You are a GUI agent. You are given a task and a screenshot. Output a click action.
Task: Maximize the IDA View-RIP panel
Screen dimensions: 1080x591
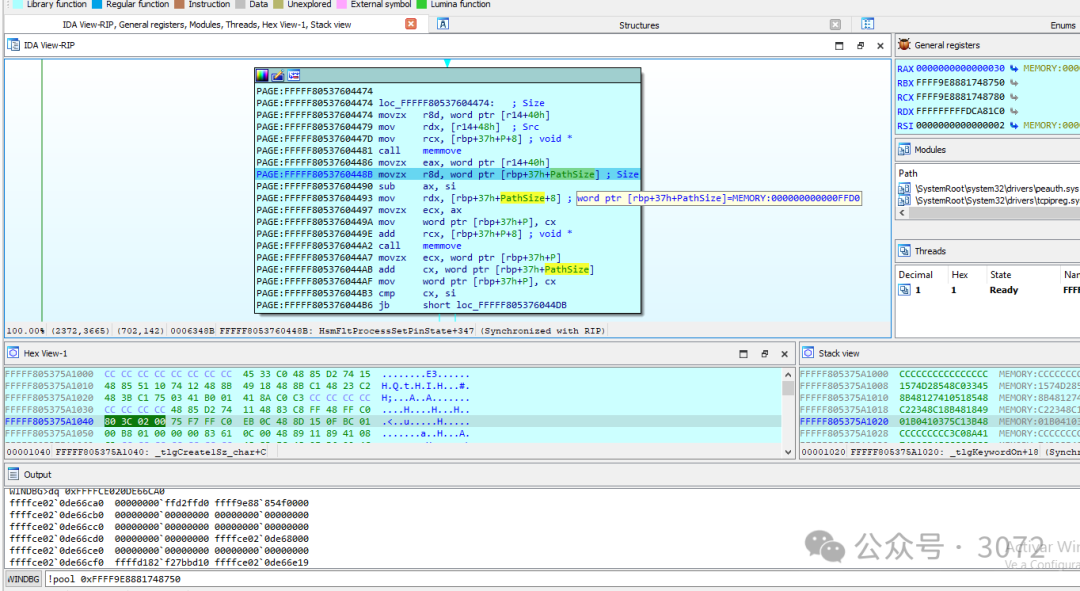(839, 45)
